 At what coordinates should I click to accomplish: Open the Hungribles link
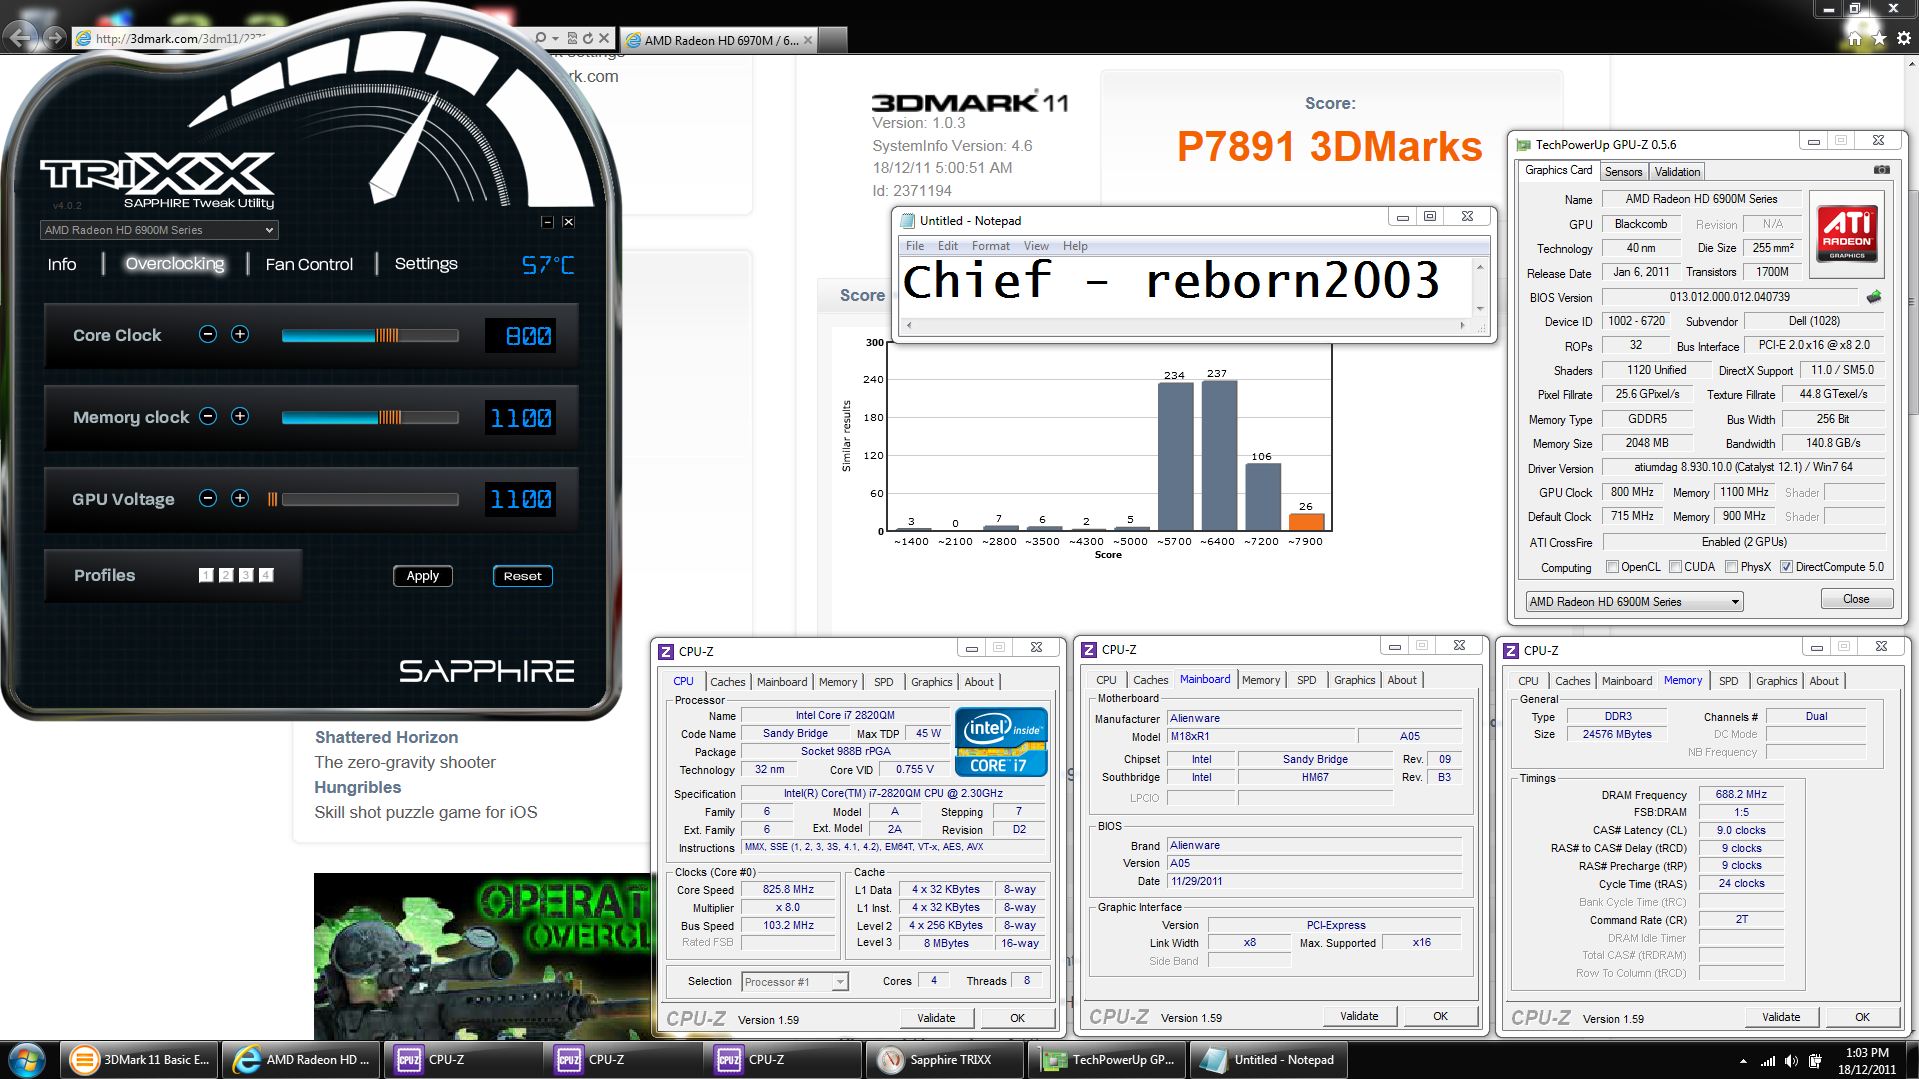(357, 787)
